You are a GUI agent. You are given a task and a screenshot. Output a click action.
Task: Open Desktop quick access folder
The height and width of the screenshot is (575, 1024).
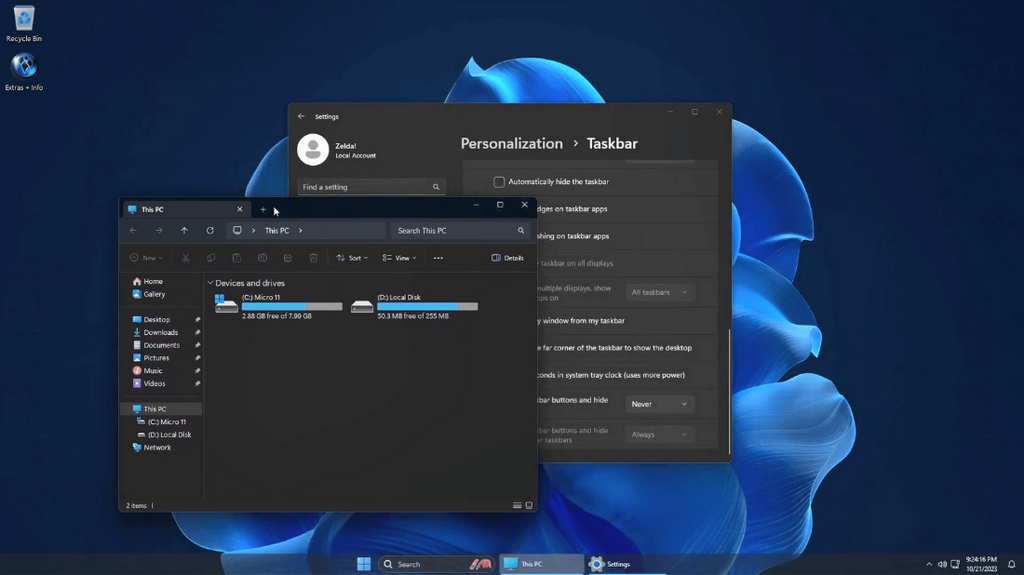pyautogui.click(x=152, y=320)
